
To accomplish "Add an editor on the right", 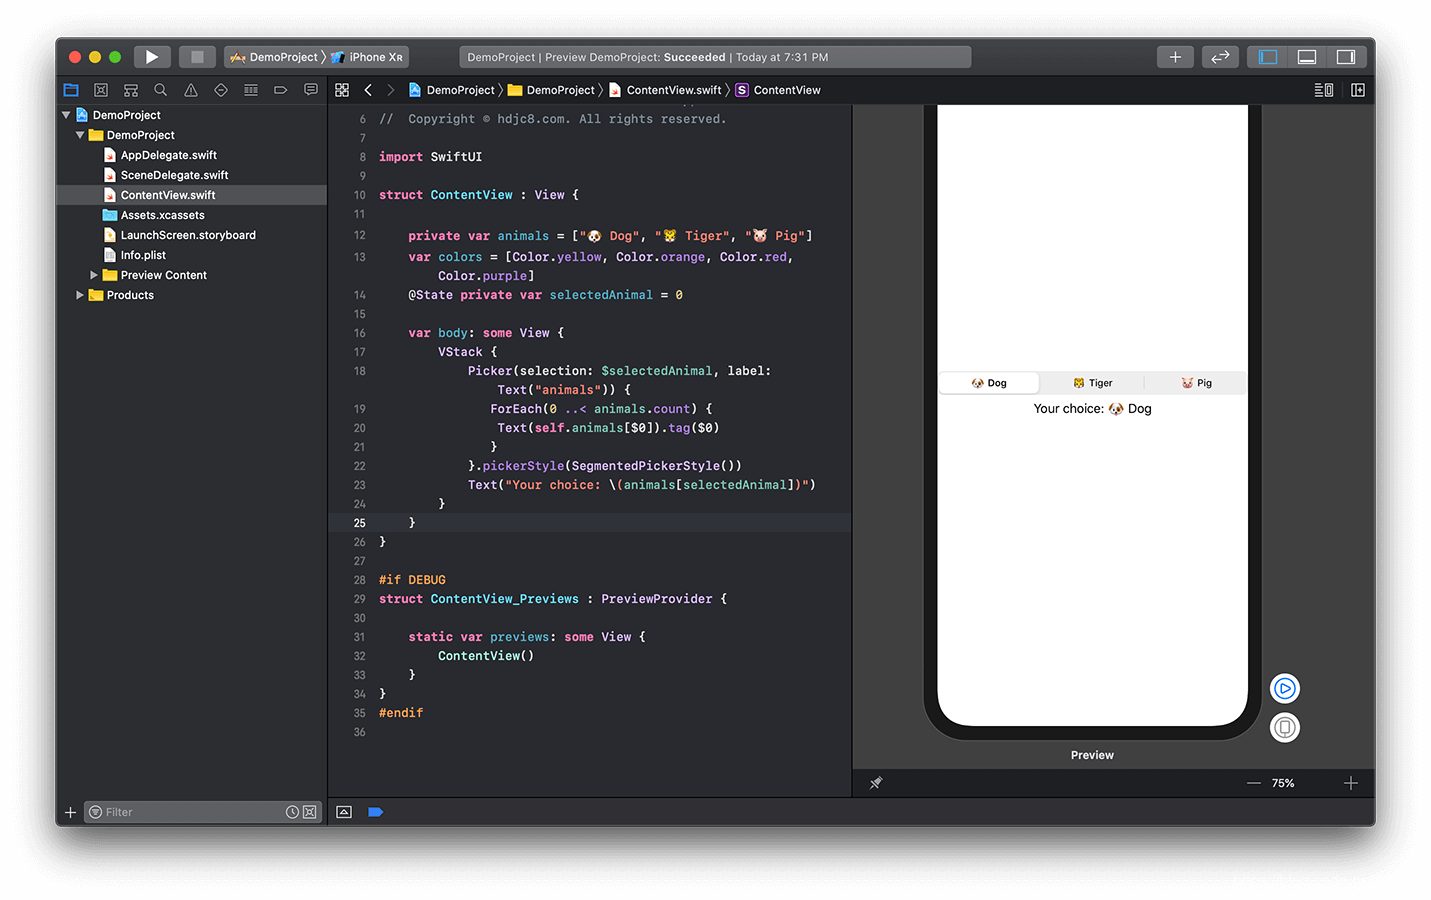I will (x=1358, y=90).
